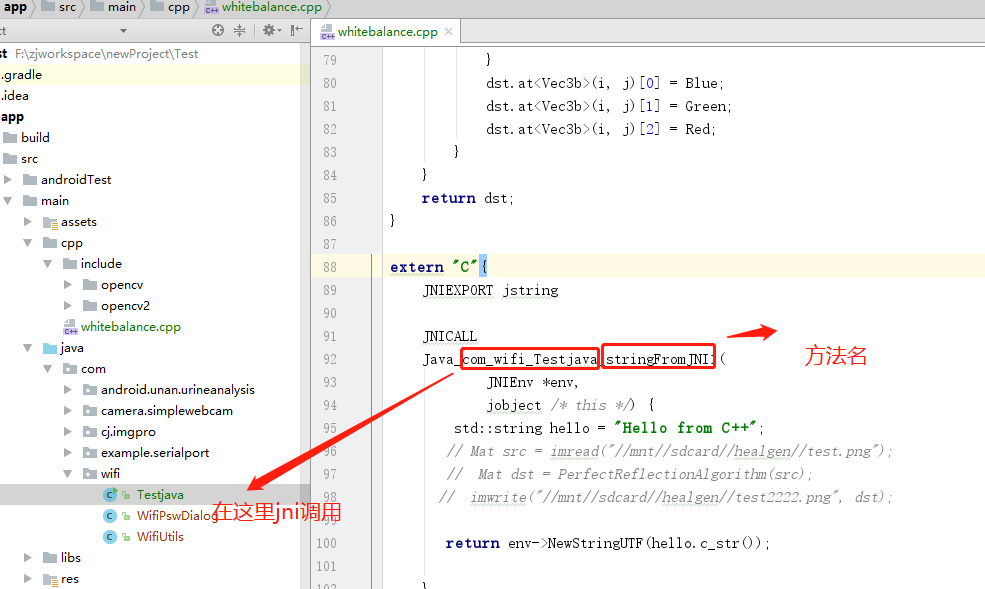Image resolution: width=985 pixels, height=589 pixels.
Task: Collapse the com package
Action: click(48, 369)
